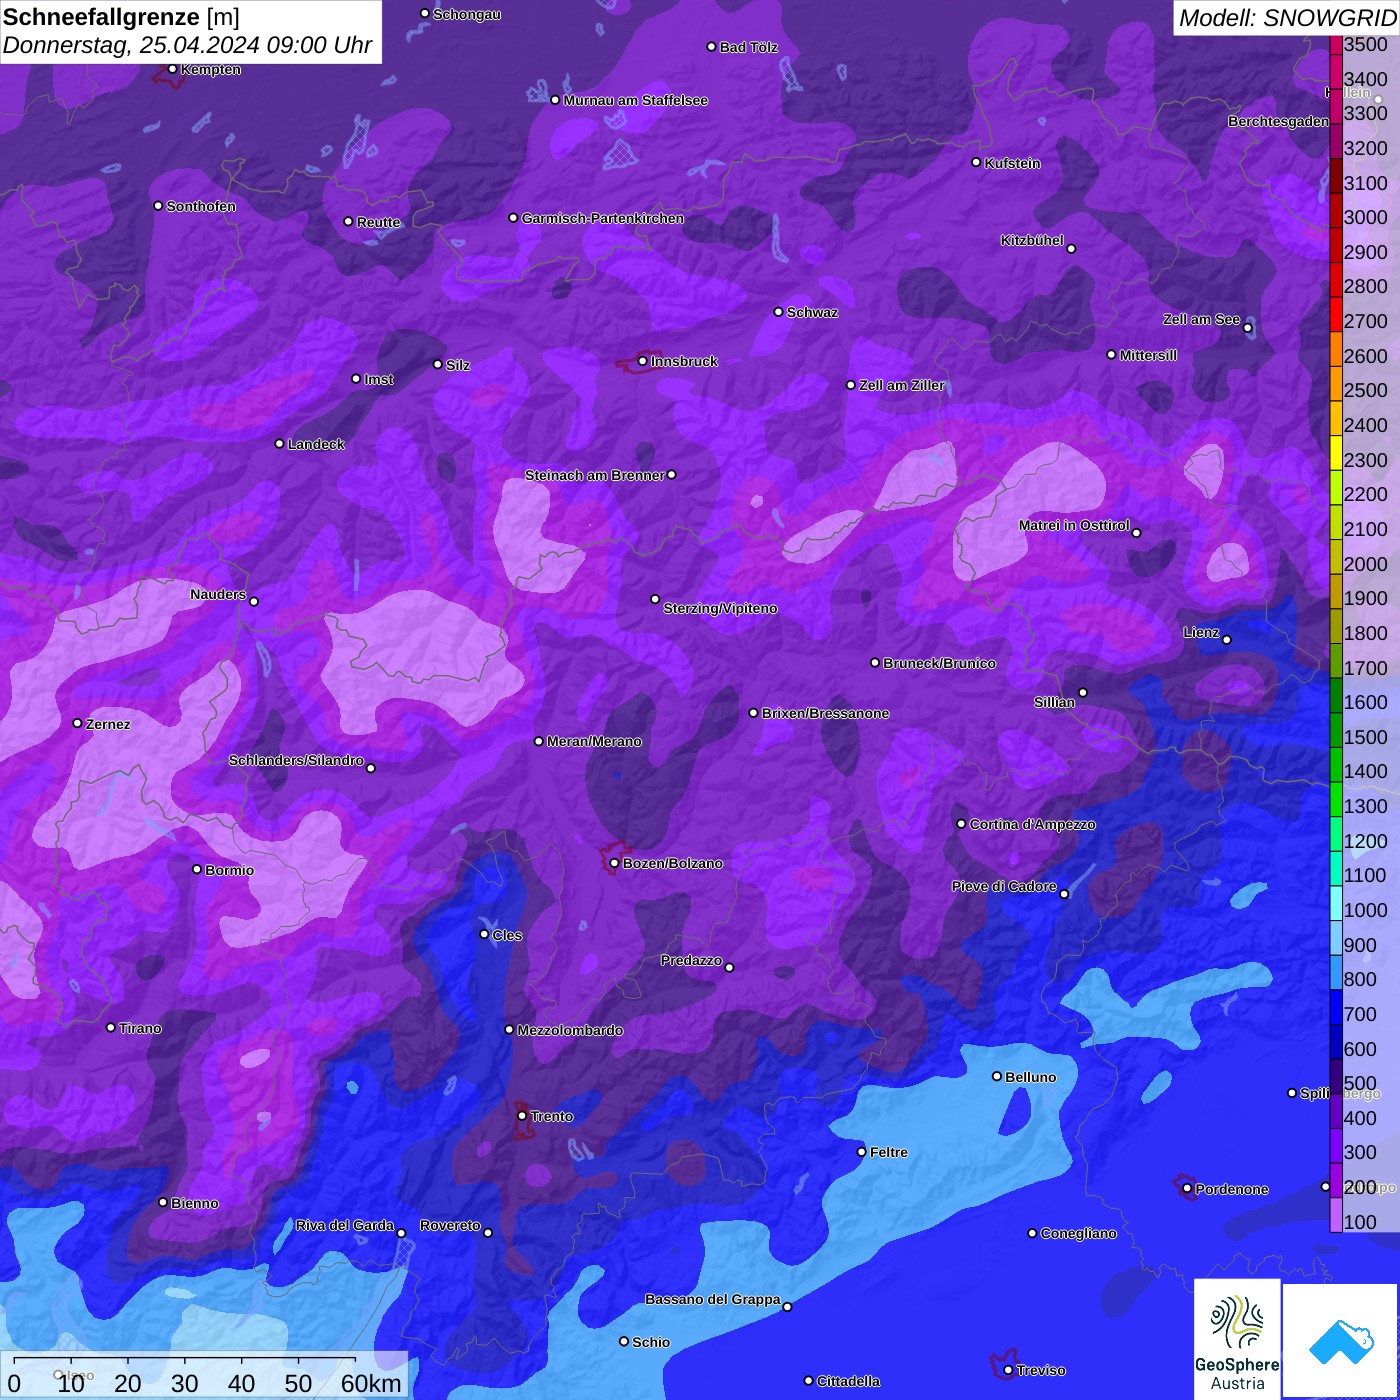Click the Rovereto label
1400x1400 pixels.
450,1225
